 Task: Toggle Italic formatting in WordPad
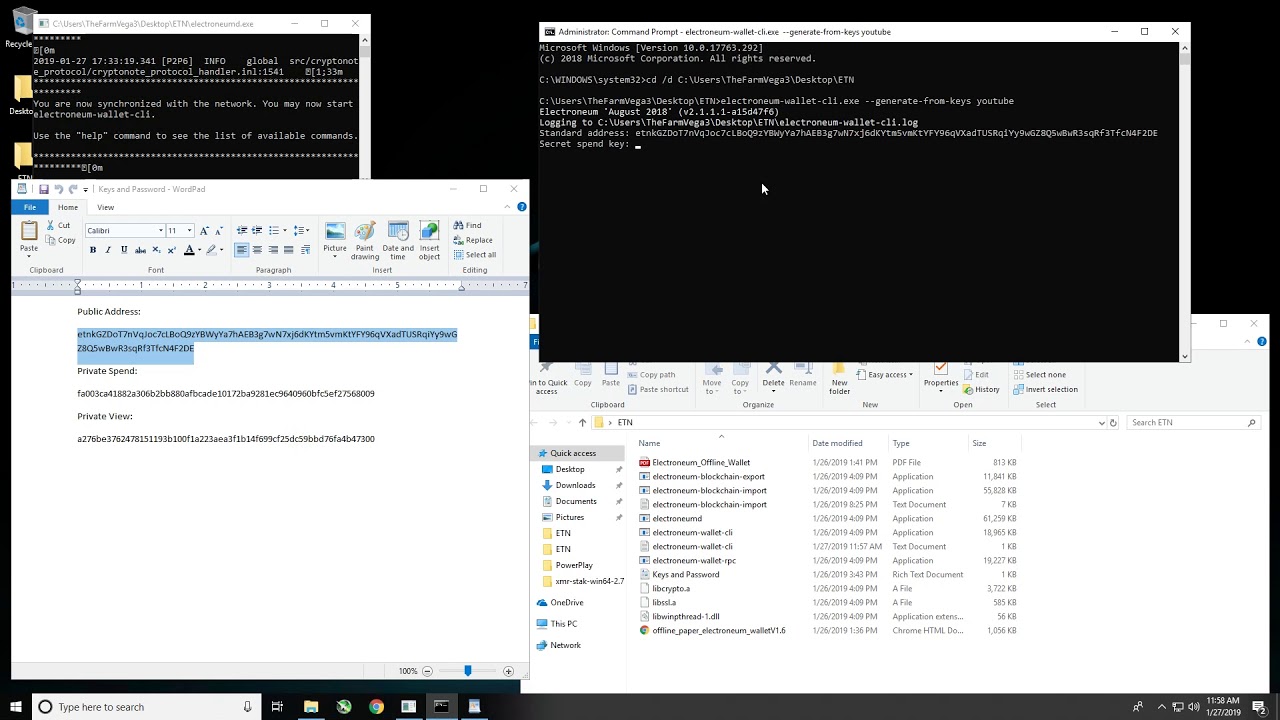point(108,250)
